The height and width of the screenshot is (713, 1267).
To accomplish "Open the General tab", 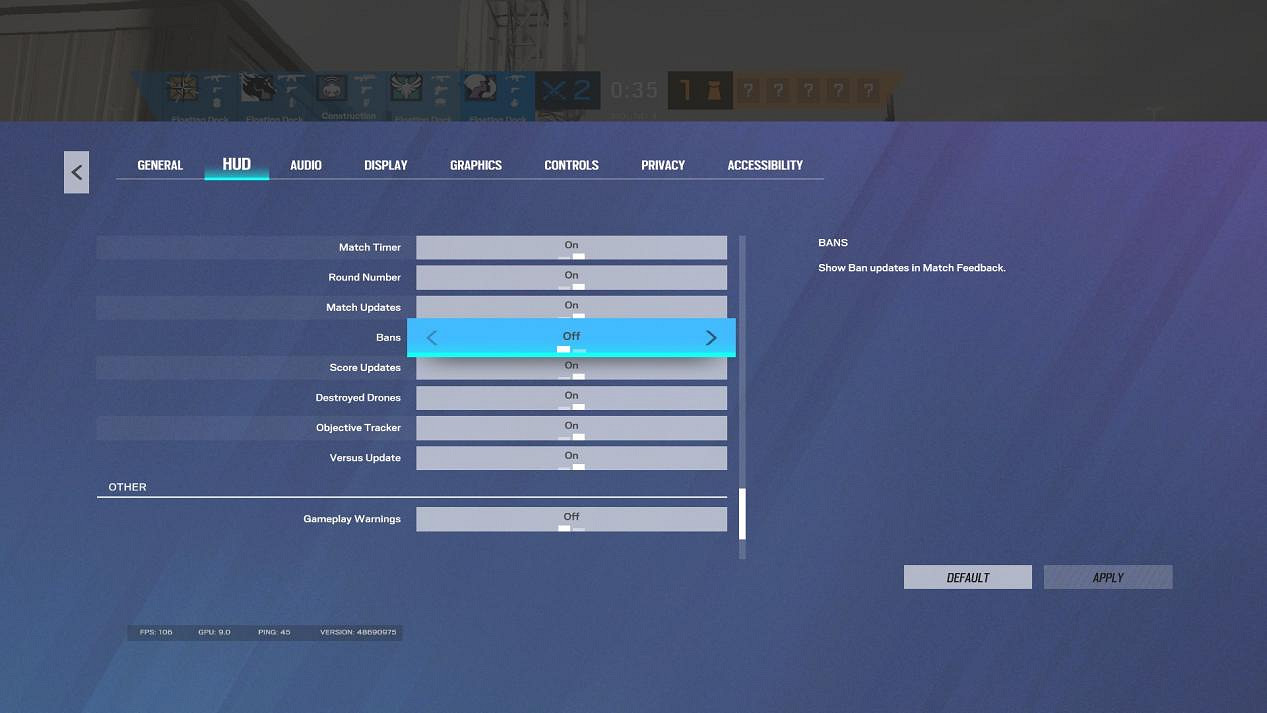I will point(160,165).
